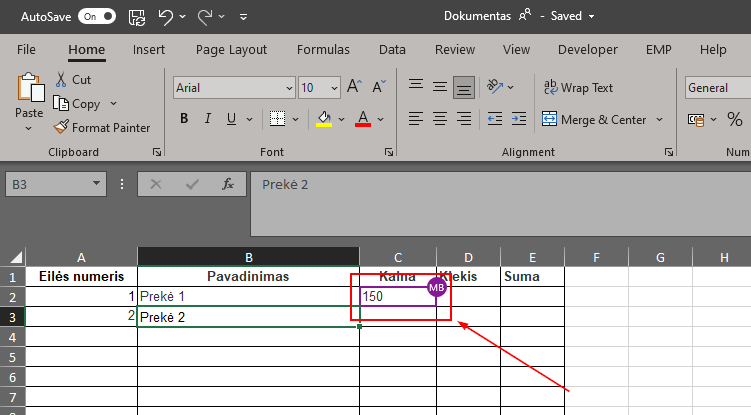Click Decrease Indent icon
Image resolution: width=751 pixels, height=415 pixels.
pyautogui.click(x=495, y=118)
